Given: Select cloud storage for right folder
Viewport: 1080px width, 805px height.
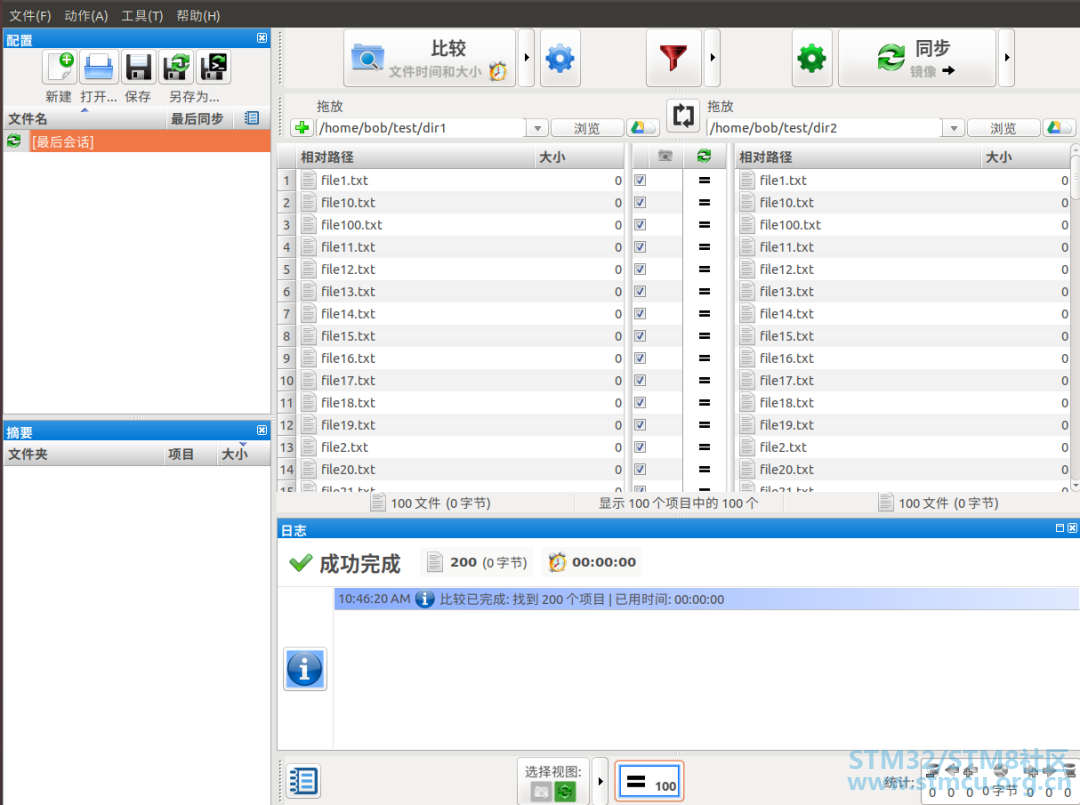Looking at the screenshot, I should pyautogui.click(x=1059, y=127).
